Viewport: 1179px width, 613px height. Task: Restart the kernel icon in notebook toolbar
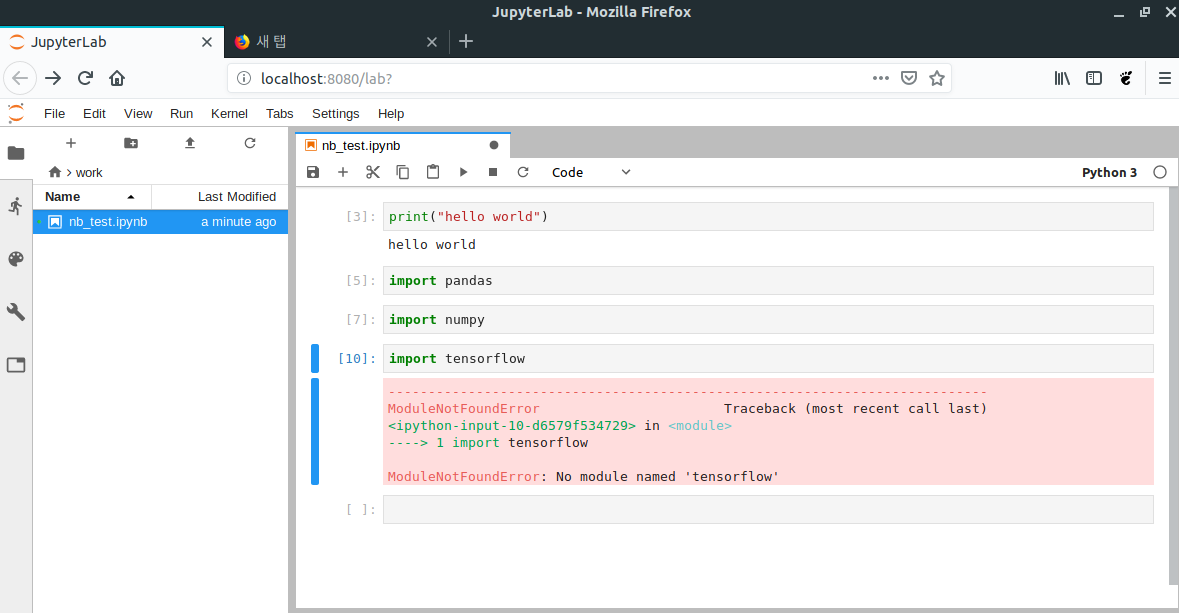coord(523,172)
